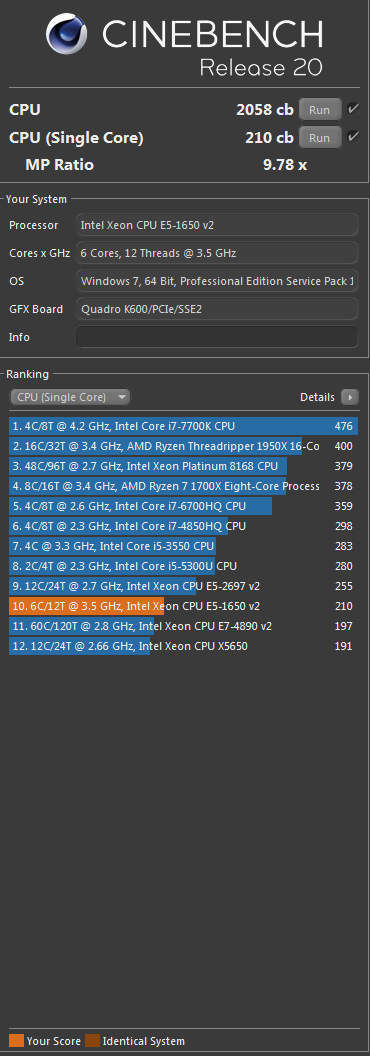The image size is (370, 1056).
Task: Select the Cores x GHz field
Action: click(x=217, y=253)
